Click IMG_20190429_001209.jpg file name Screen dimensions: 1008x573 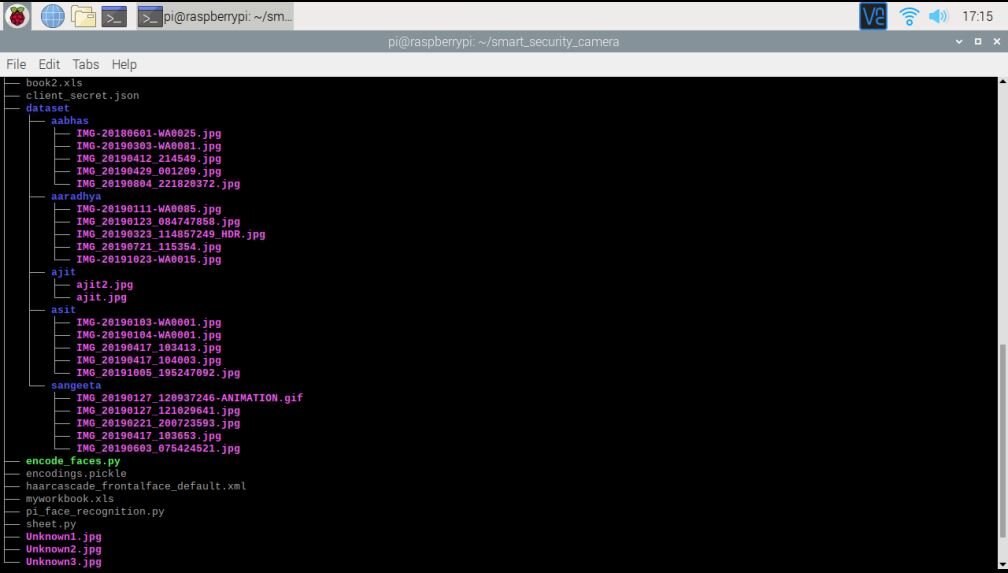point(148,172)
